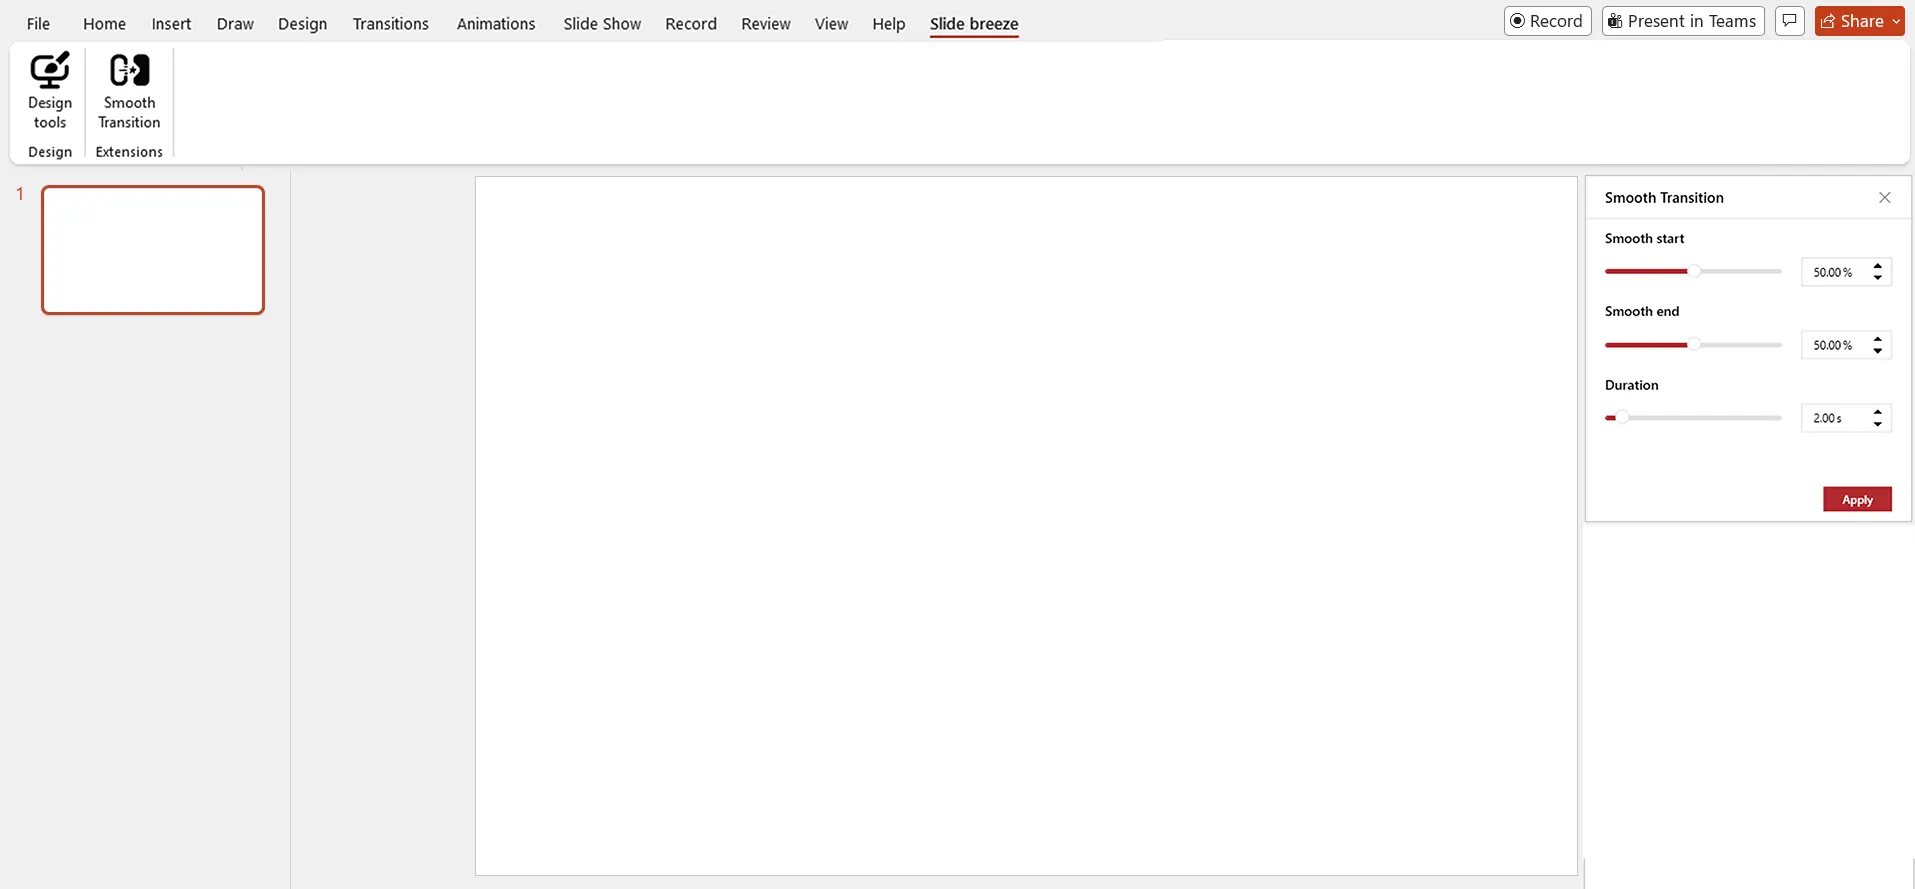The image size is (1915, 889).
Task: Launch the Smooth Transition extension
Action: click(129, 91)
